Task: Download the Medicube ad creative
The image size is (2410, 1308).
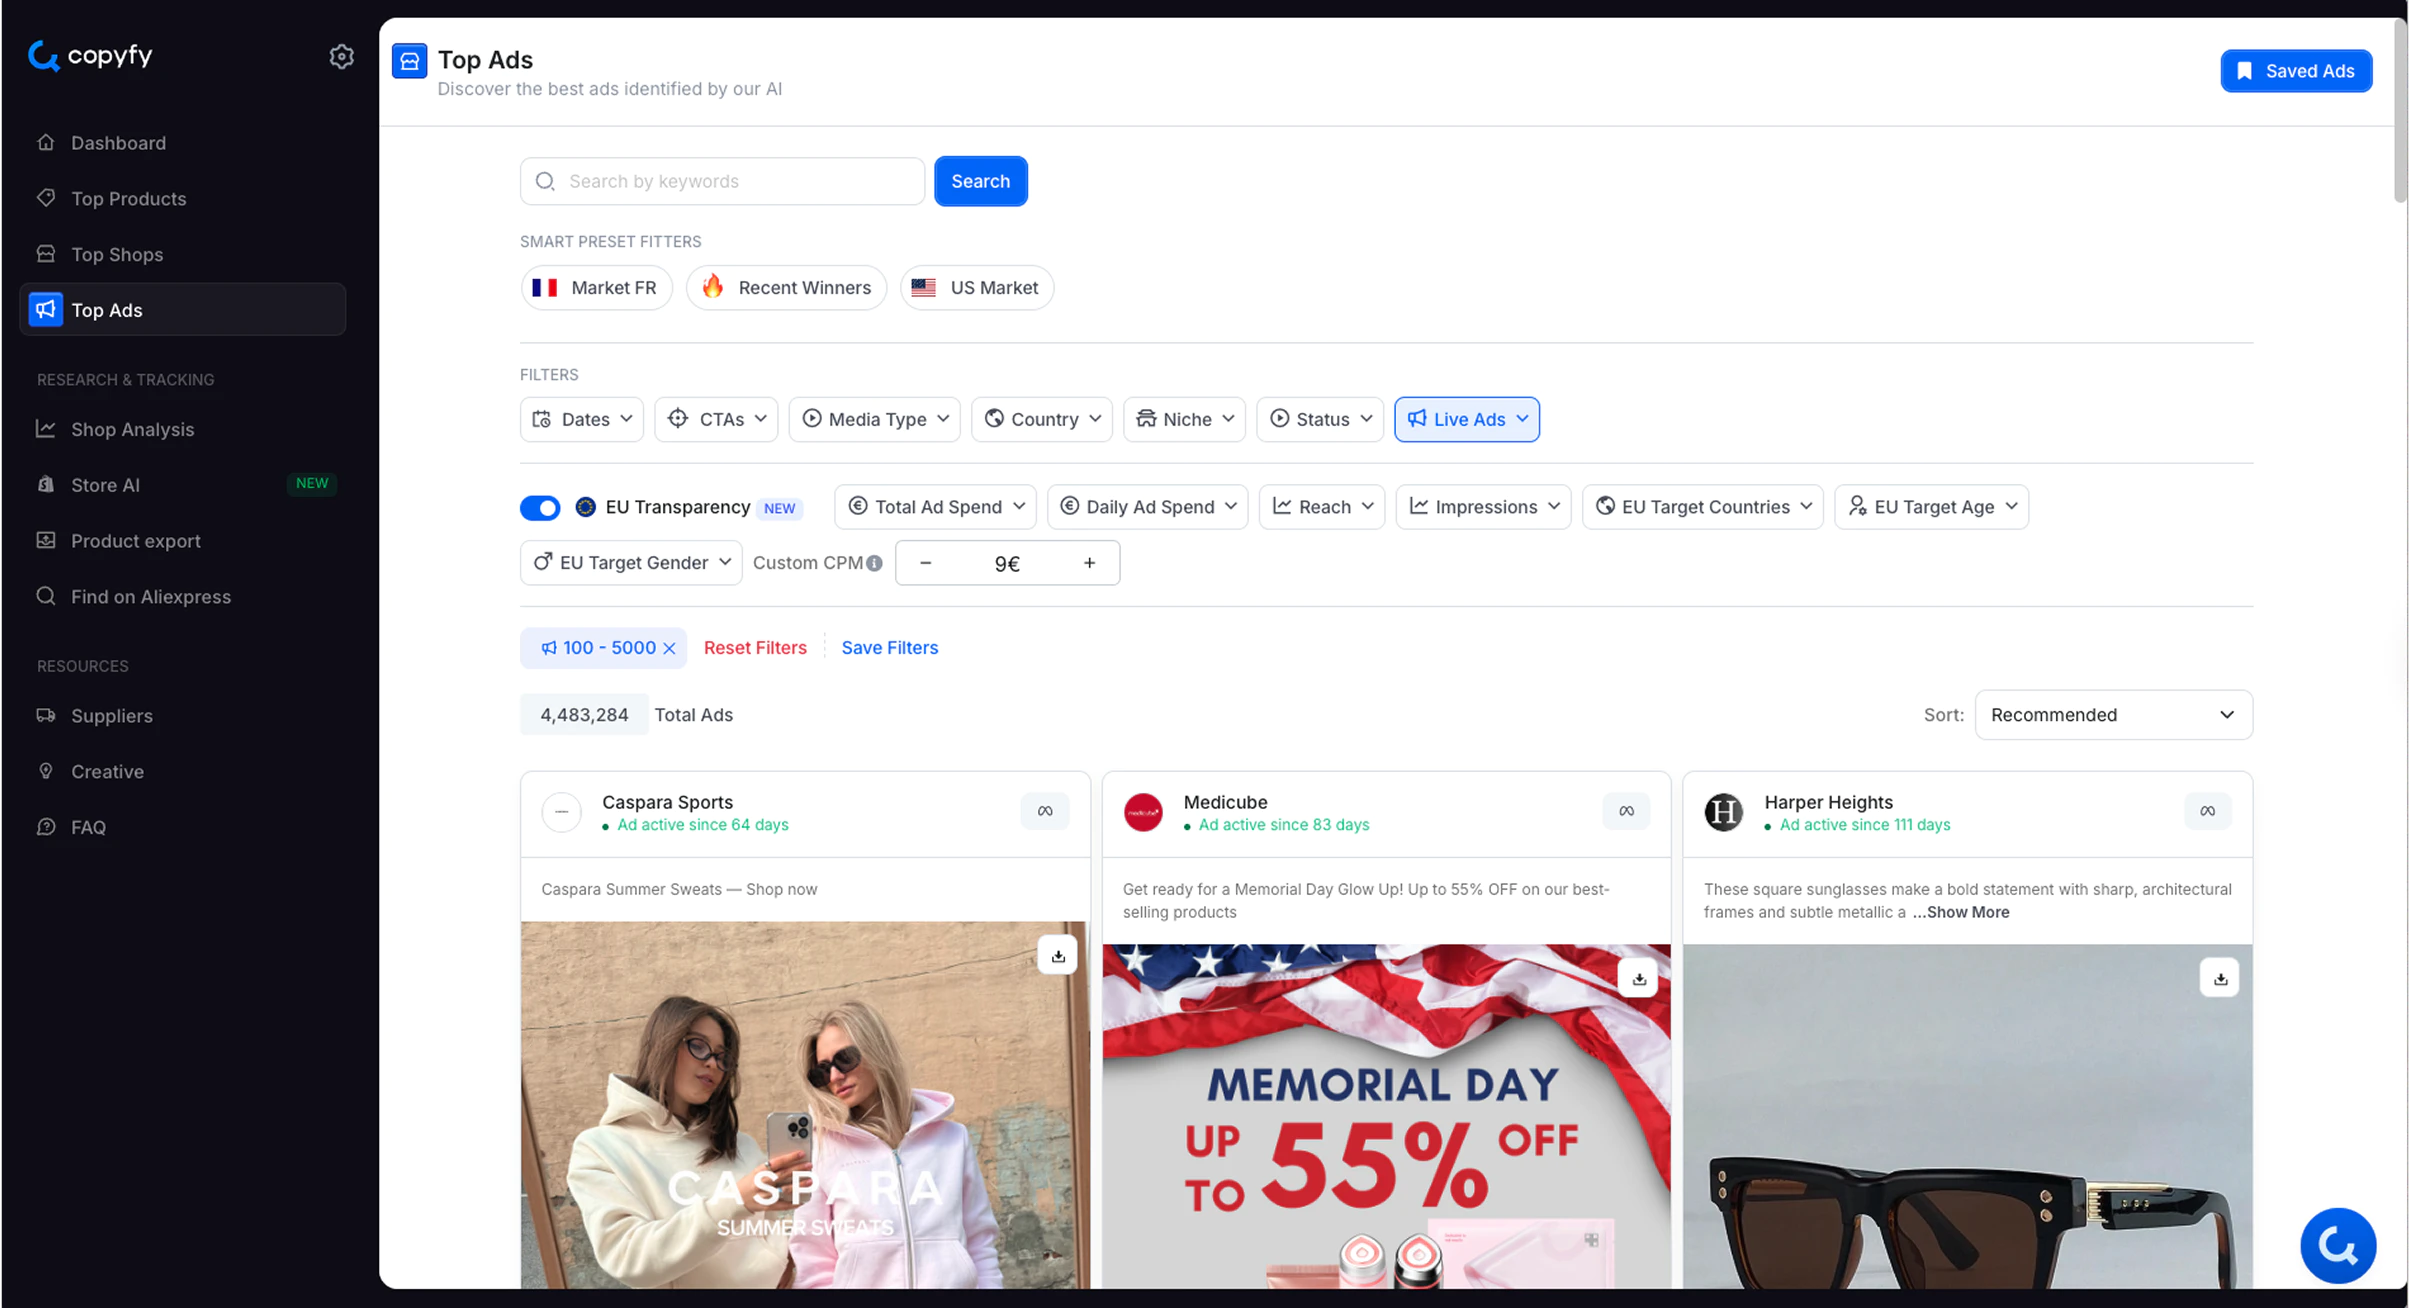Action: coord(1638,978)
